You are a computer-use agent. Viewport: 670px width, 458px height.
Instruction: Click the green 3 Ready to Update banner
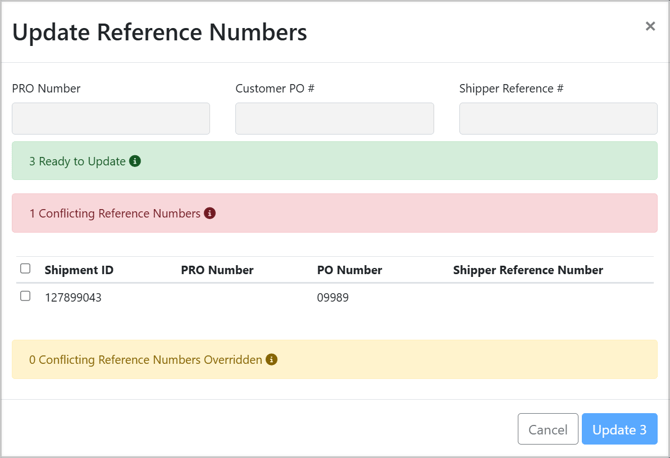coord(400,161)
